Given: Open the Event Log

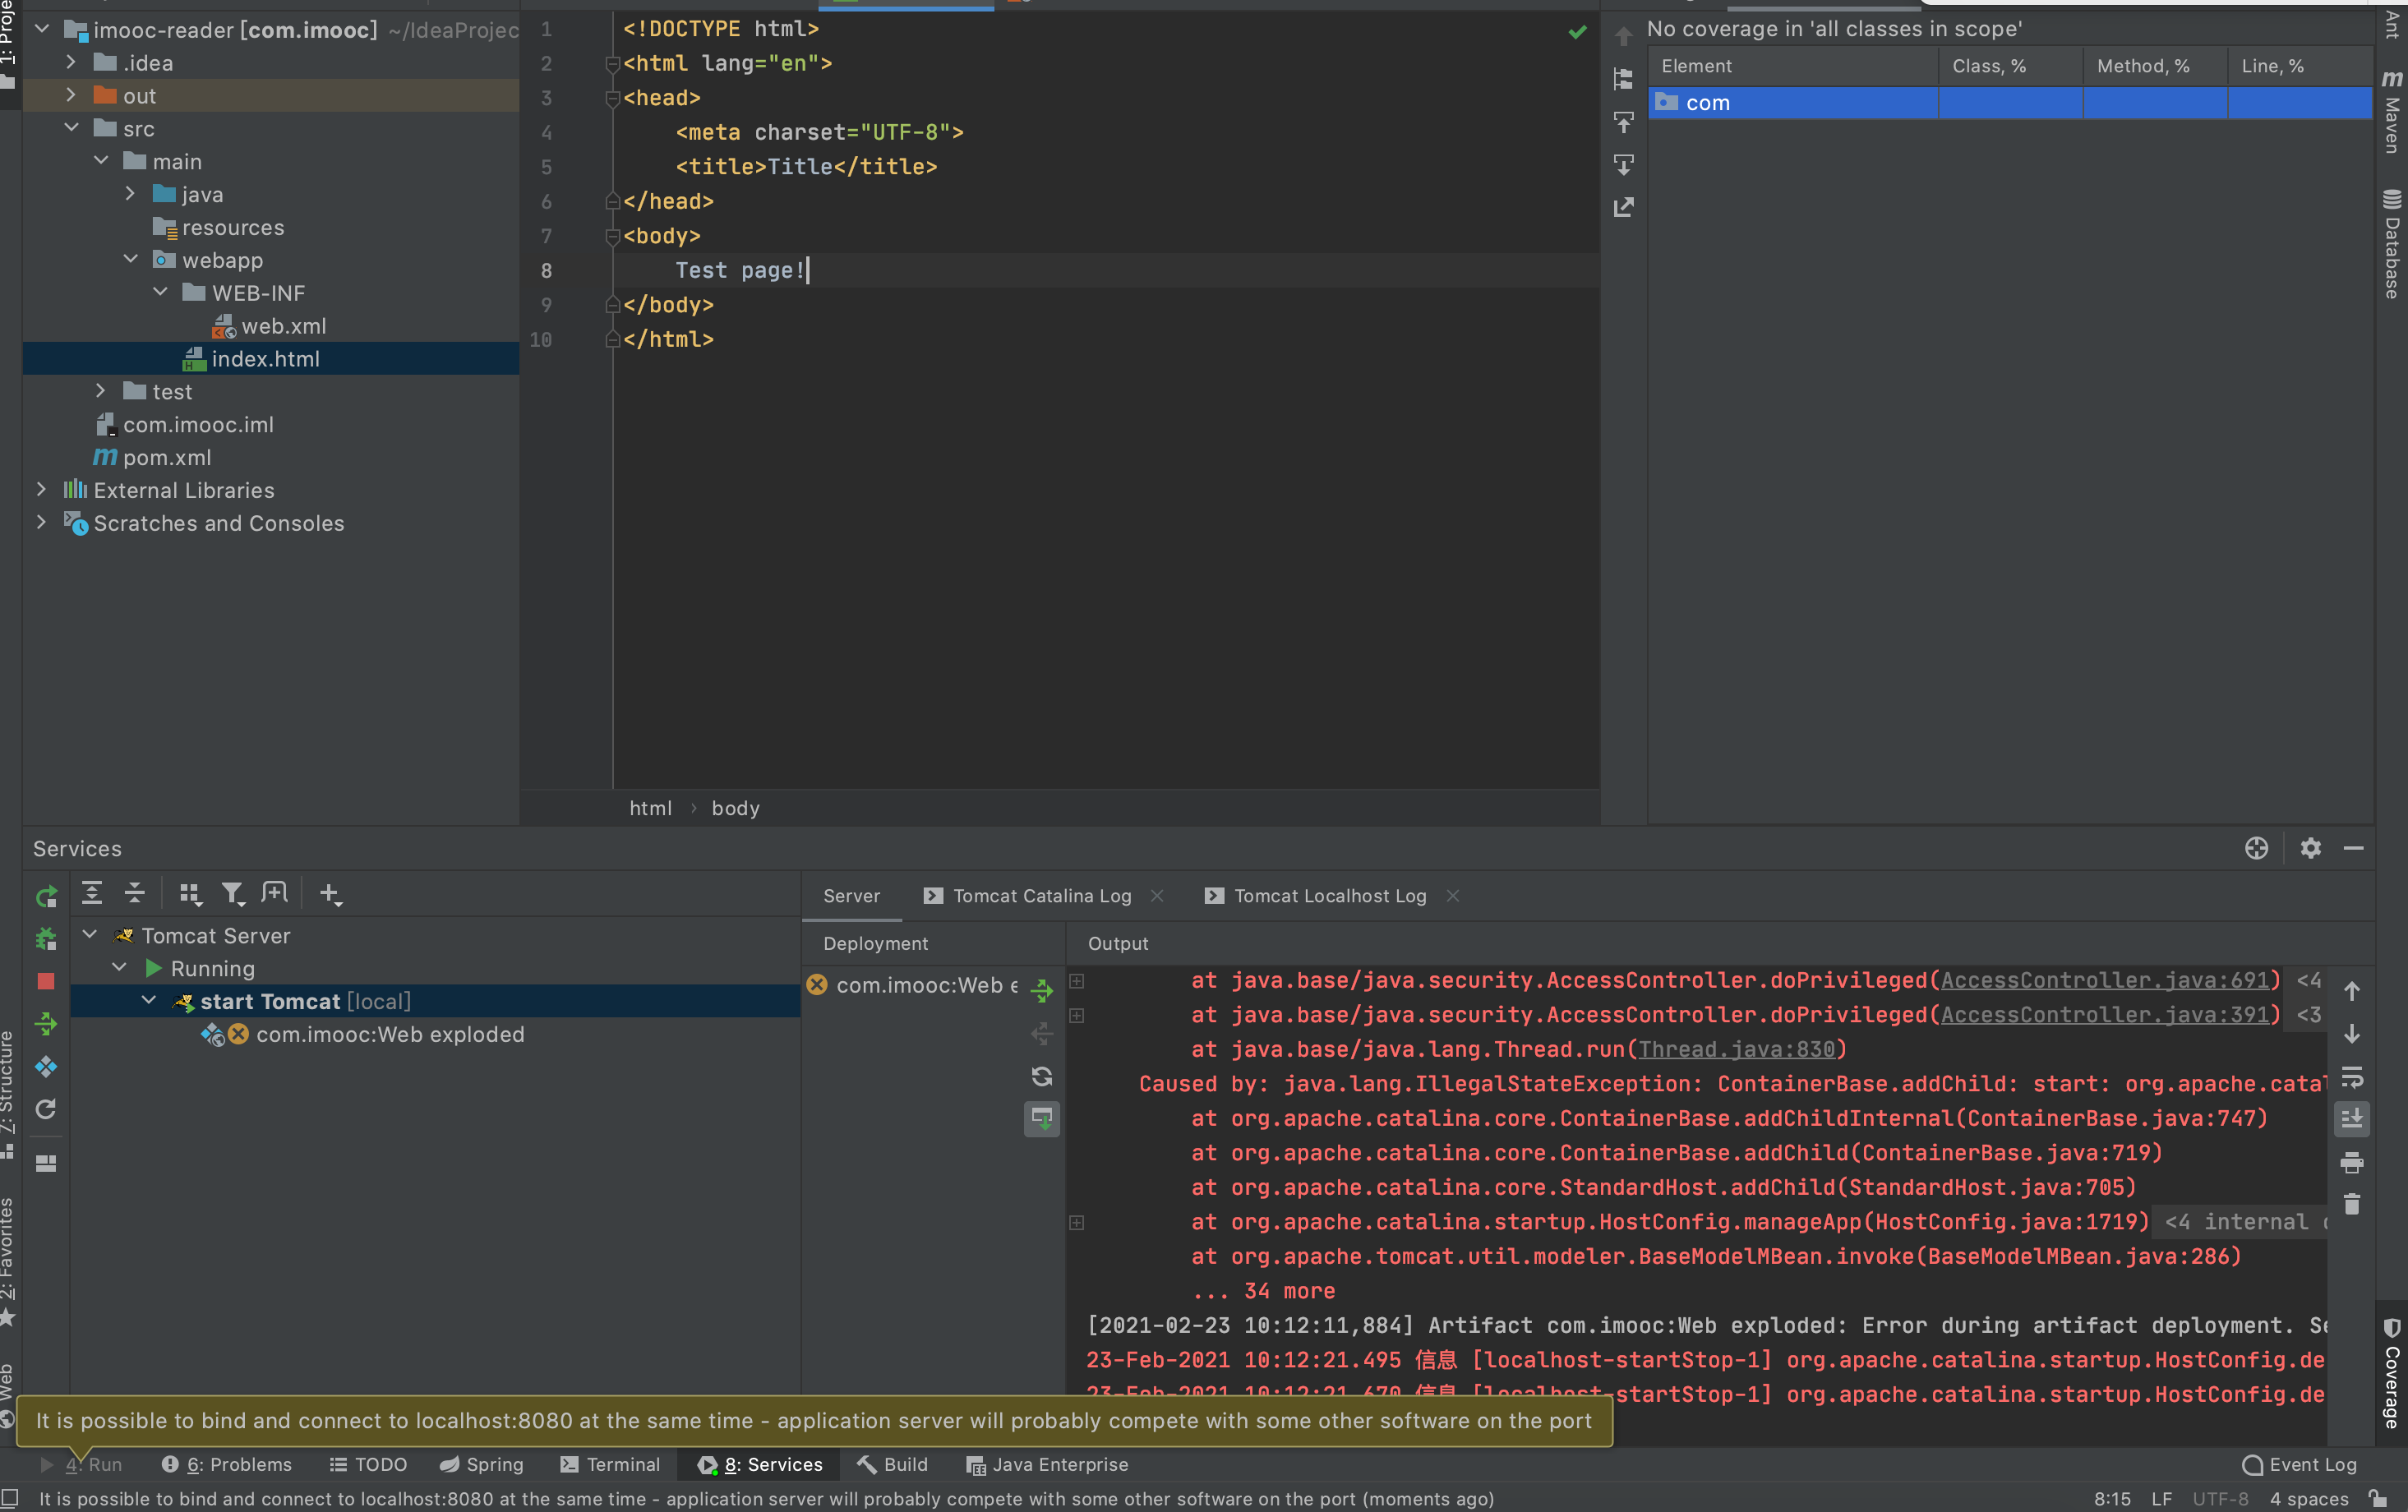Looking at the screenshot, I should (2300, 1464).
